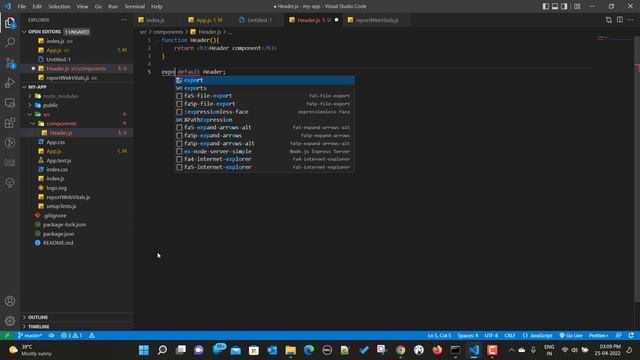Select the 'exports' suggestion
Image resolution: width=640 pixels, height=360 pixels.
264,88
